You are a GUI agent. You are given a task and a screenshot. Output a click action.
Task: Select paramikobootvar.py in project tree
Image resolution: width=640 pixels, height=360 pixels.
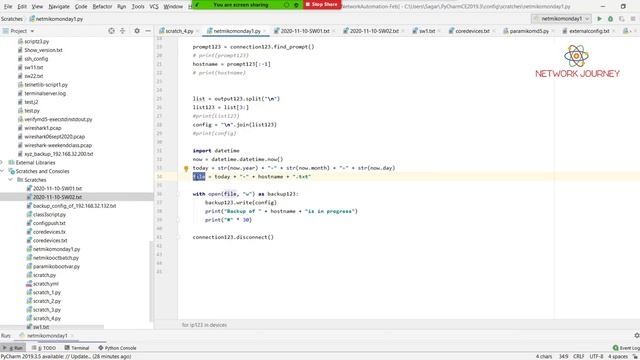coord(56,267)
